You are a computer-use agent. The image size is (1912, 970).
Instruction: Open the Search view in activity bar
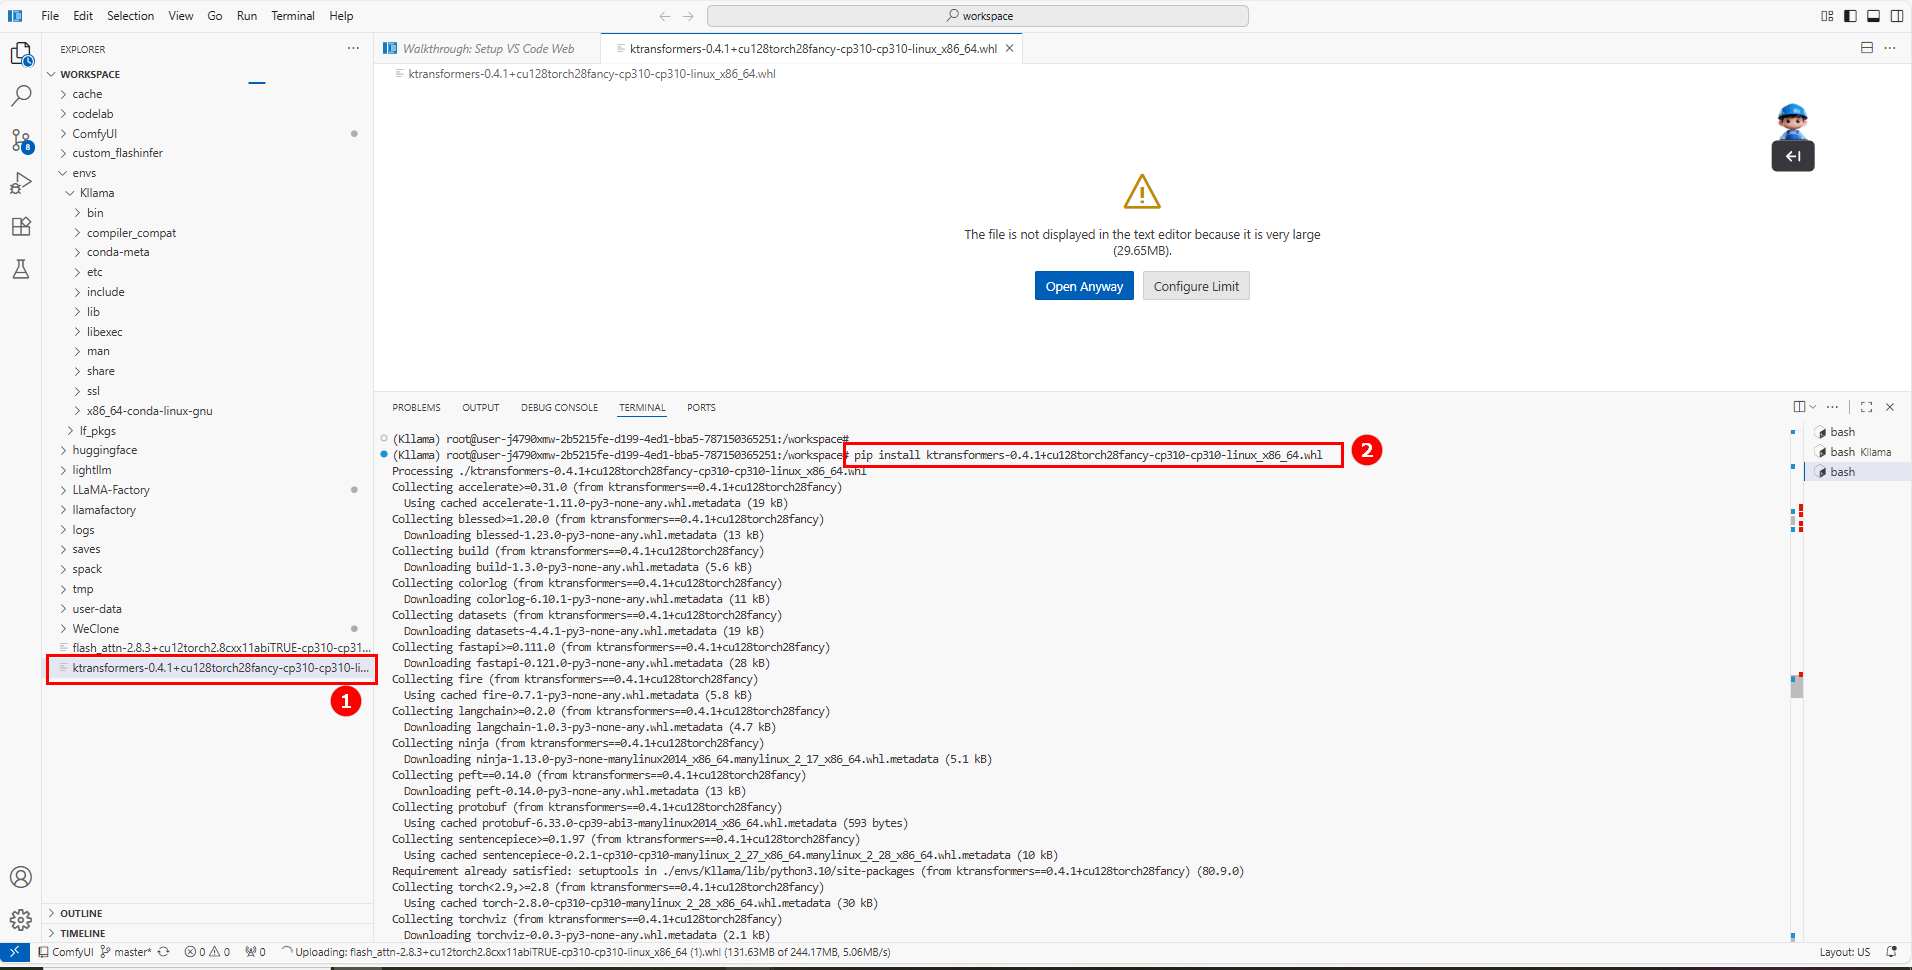click(x=21, y=96)
